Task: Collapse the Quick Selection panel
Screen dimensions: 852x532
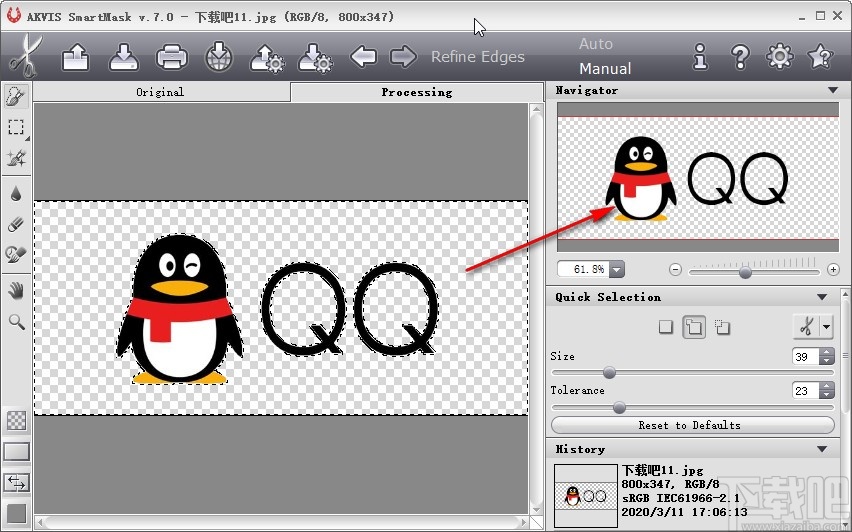Action: pyautogui.click(x=822, y=297)
